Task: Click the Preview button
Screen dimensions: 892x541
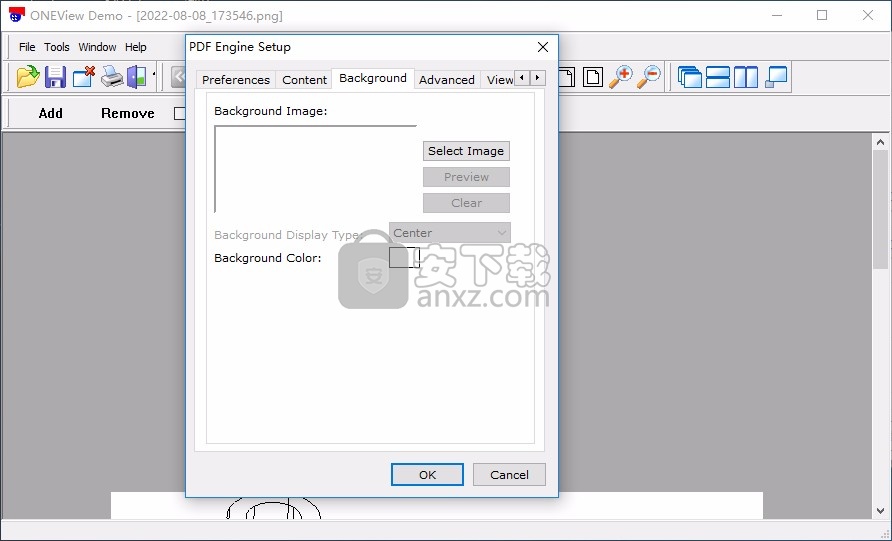Action: [466, 177]
